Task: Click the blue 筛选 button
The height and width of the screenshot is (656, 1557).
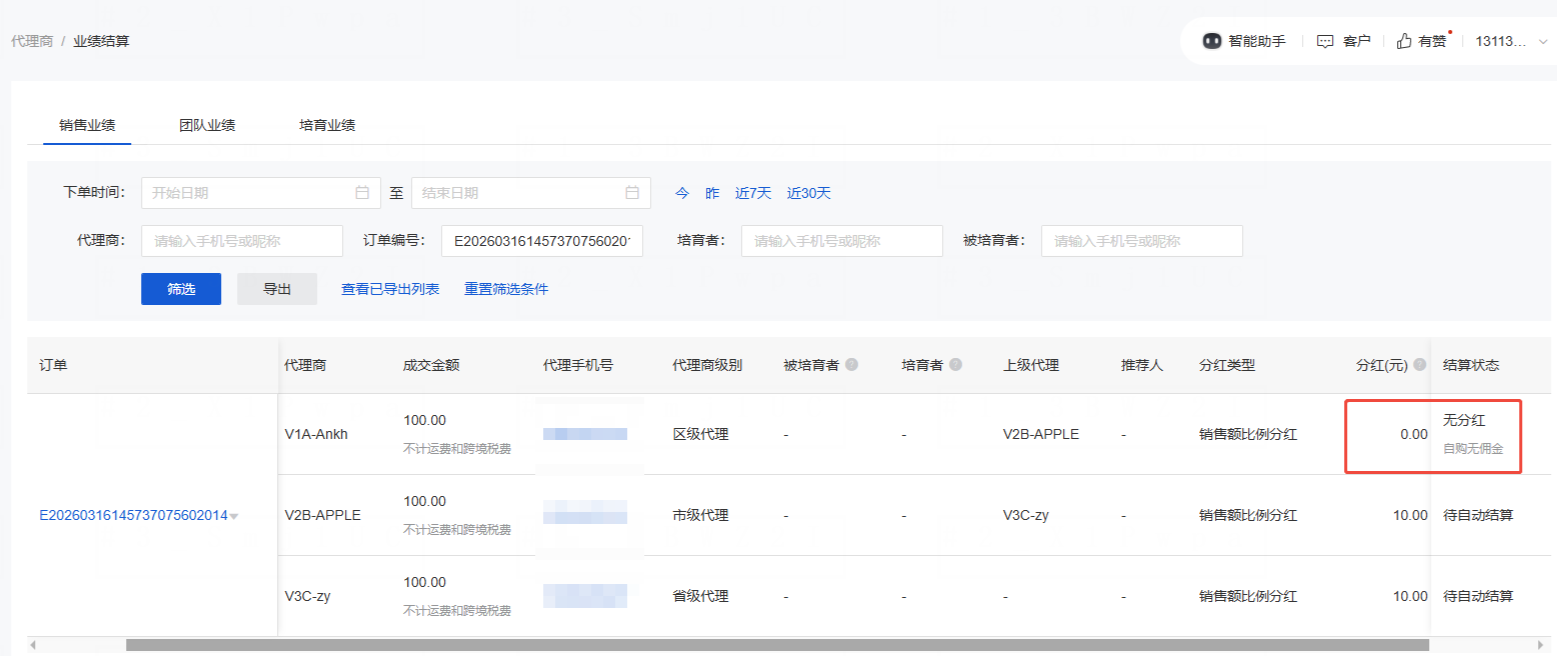Action: coord(181,289)
